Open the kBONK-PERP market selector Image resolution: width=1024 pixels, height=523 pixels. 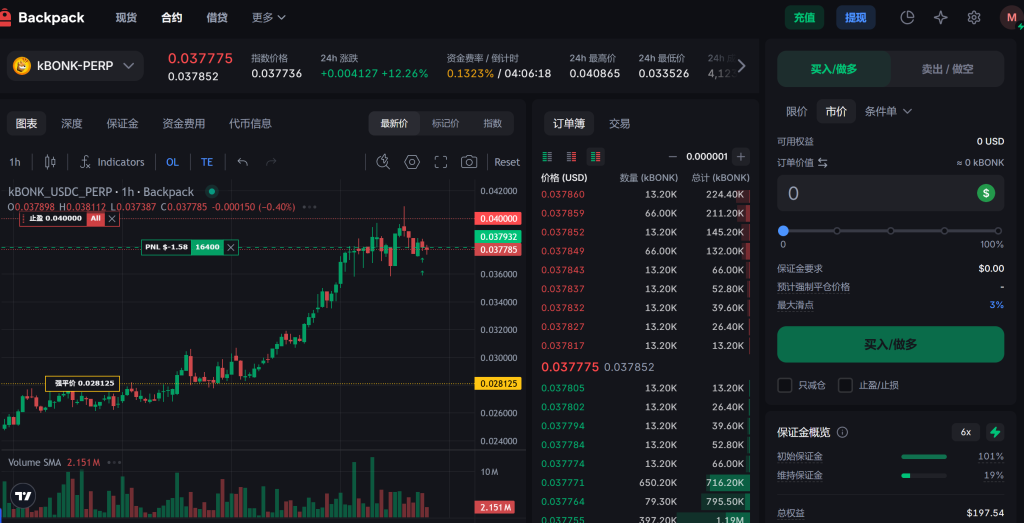[76, 66]
